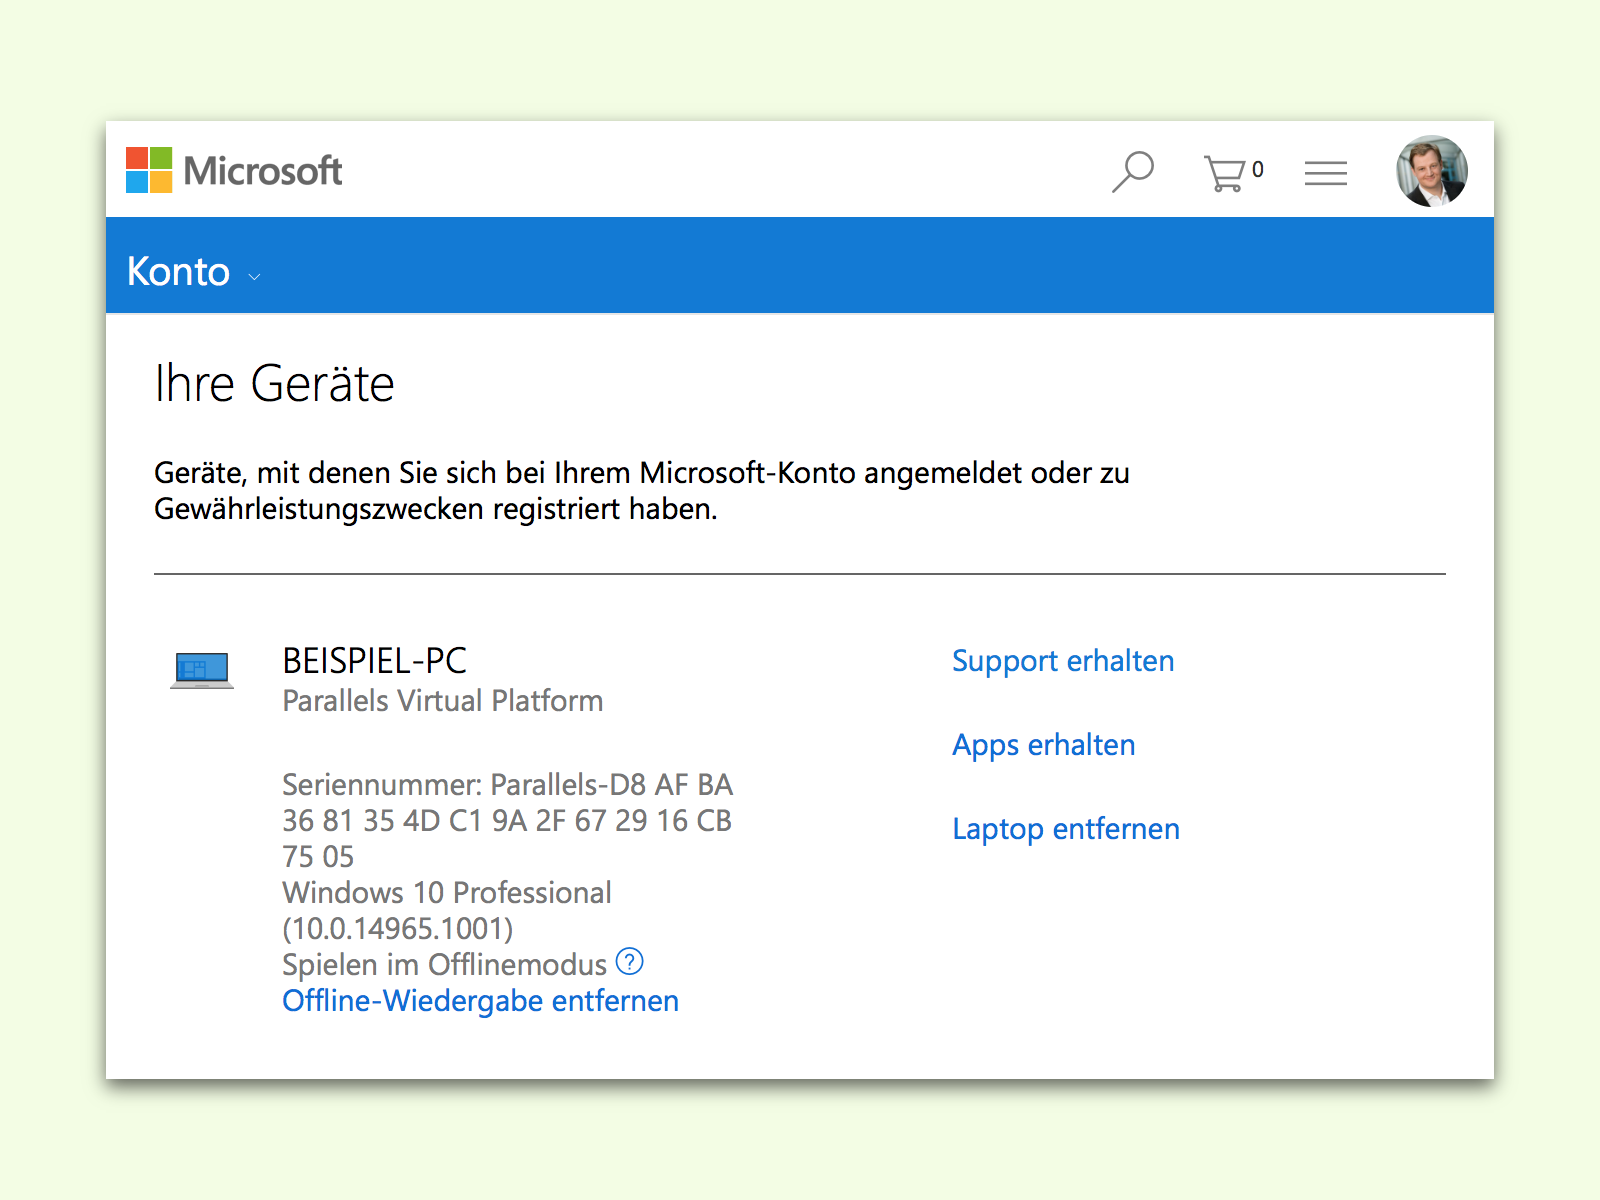Click the Parallels Virtual Platform text
This screenshot has height=1200, width=1600.
coord(443,701)
